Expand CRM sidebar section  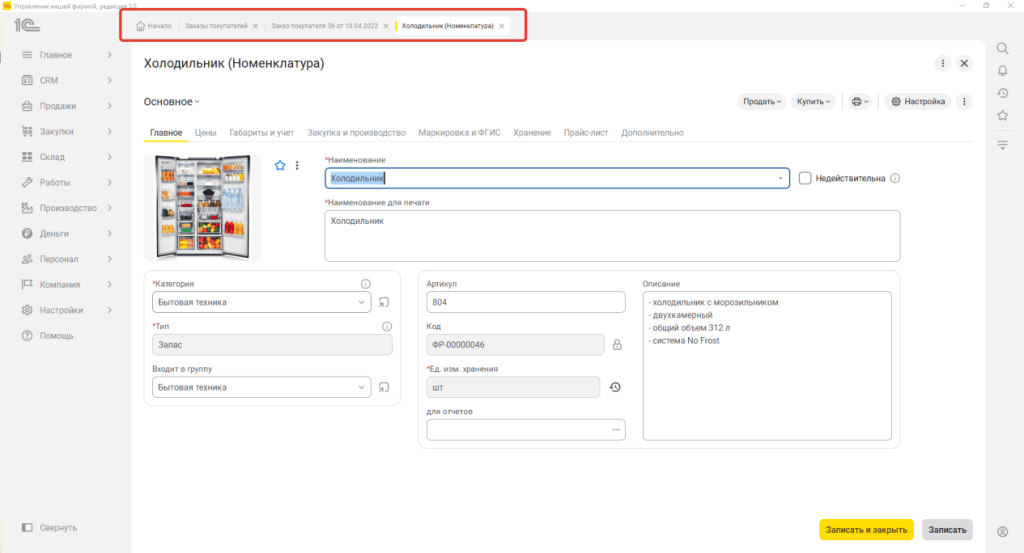[x=67, y=80]
